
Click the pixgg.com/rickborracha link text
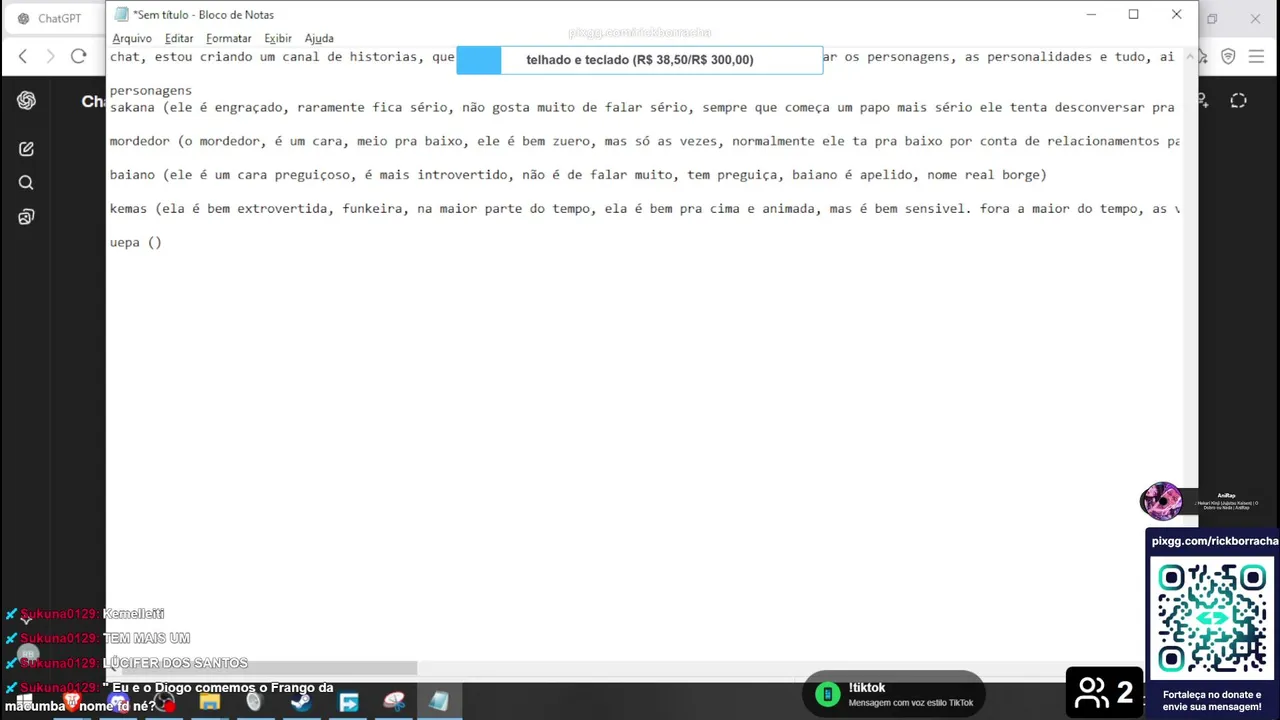coord(1215,541)
